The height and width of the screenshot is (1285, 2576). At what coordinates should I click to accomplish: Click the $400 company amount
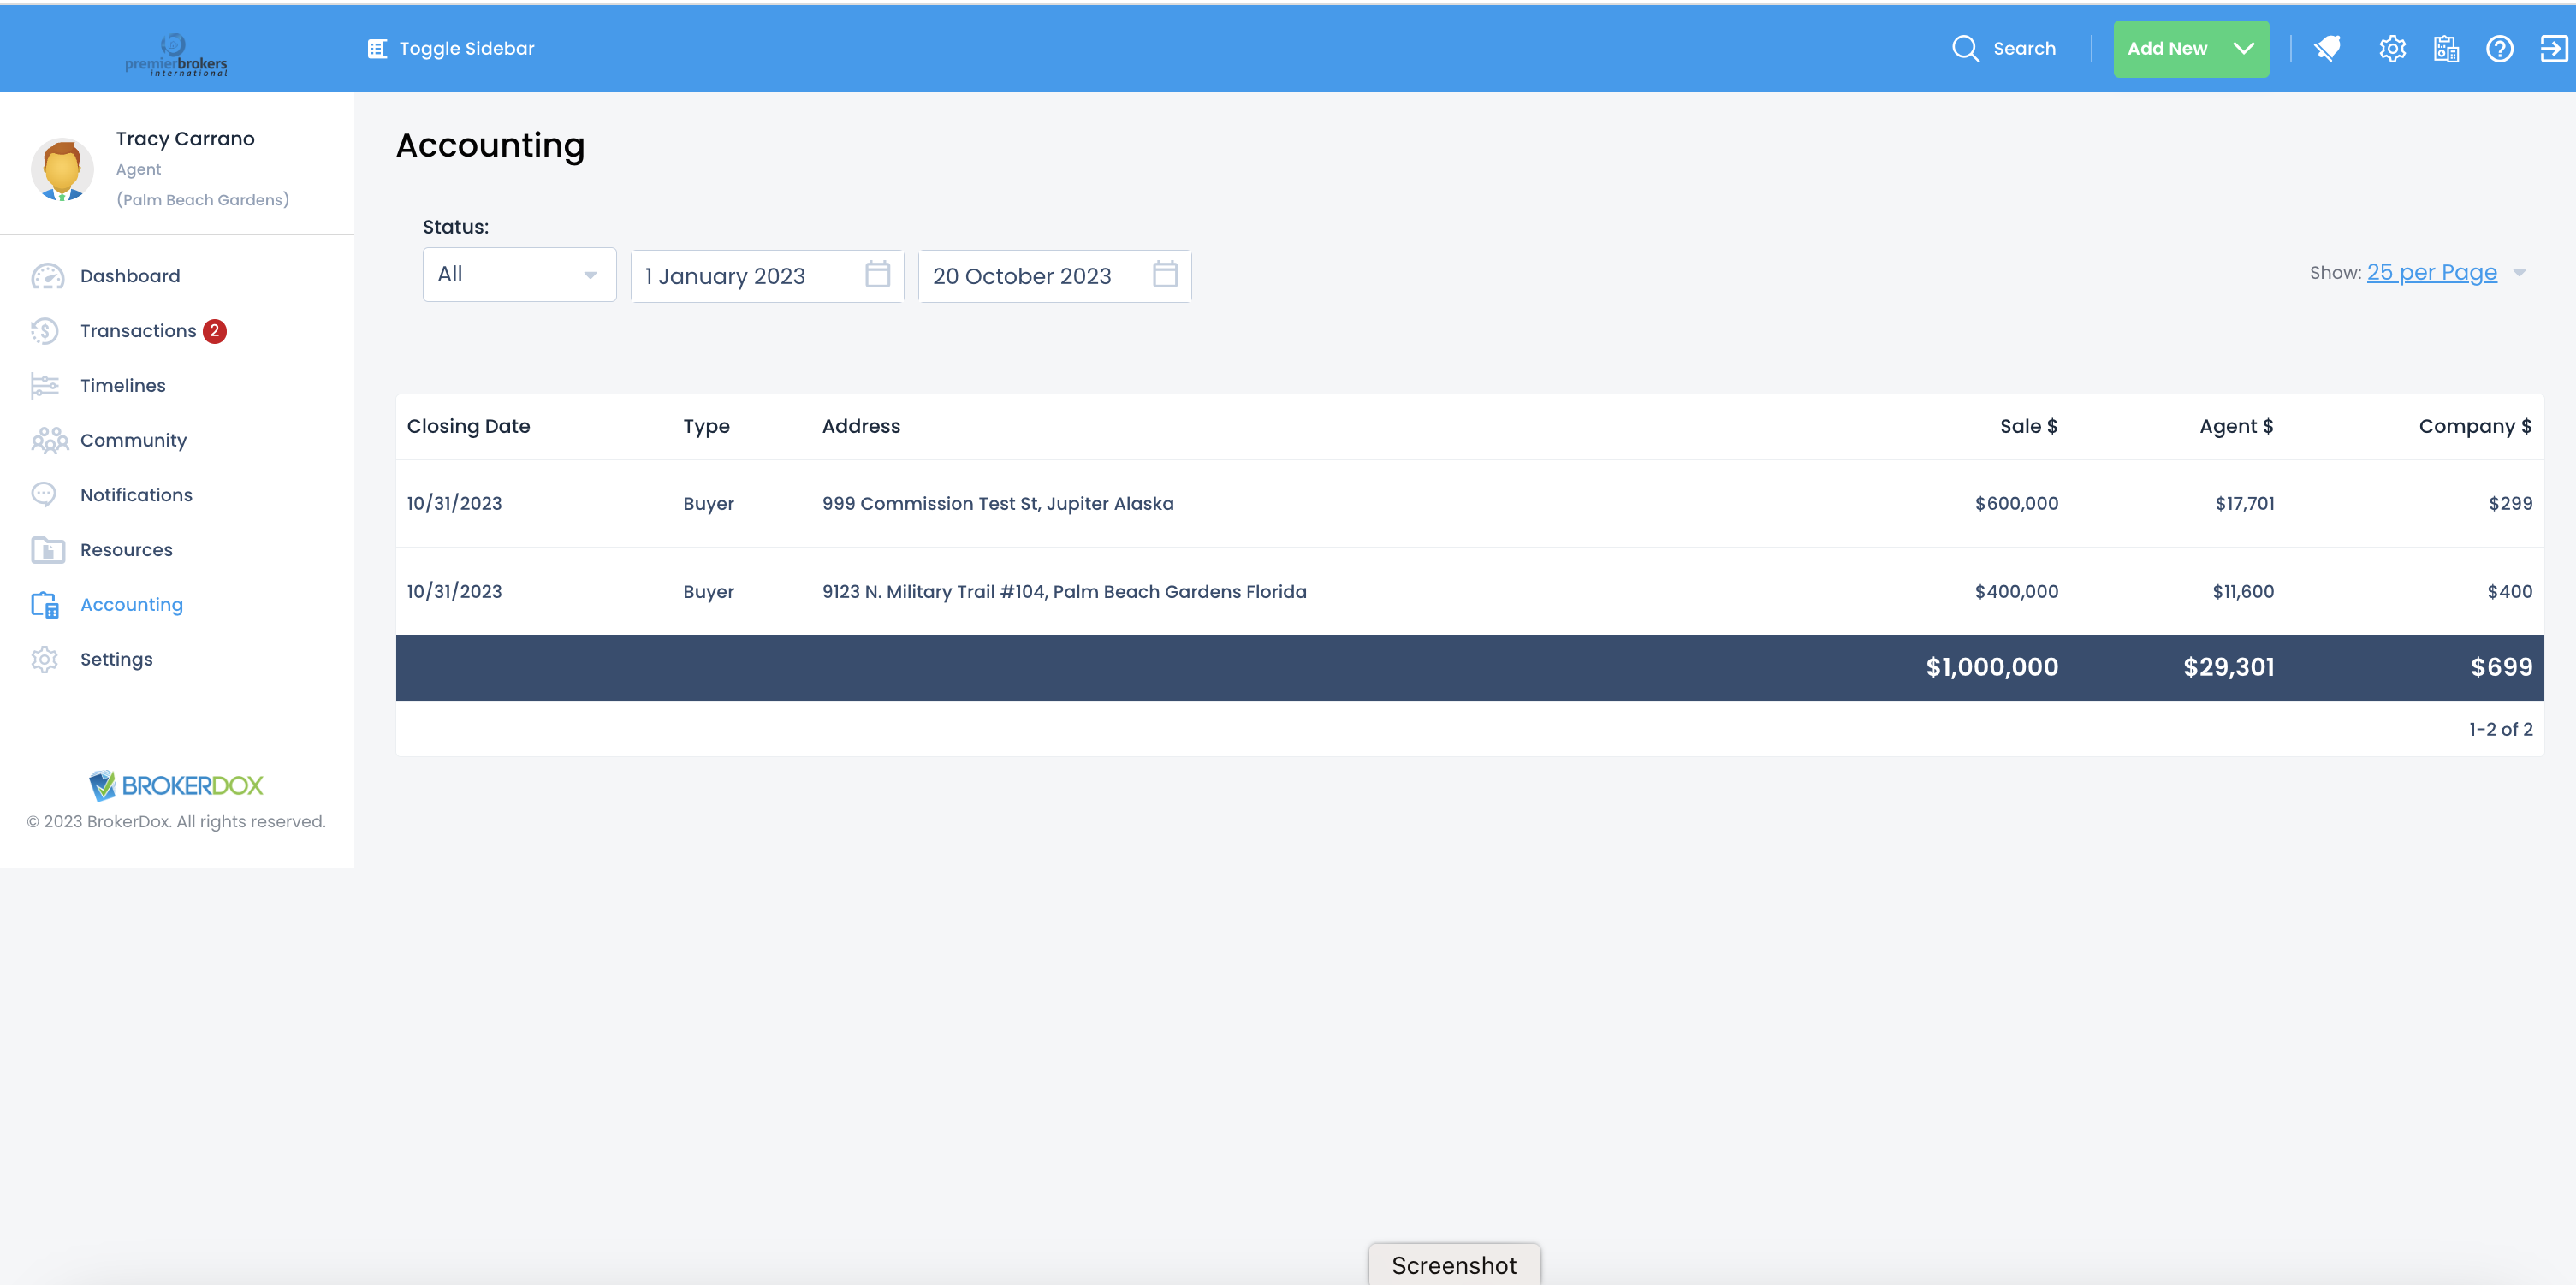pyautogui.click(x=2509, y=592)
